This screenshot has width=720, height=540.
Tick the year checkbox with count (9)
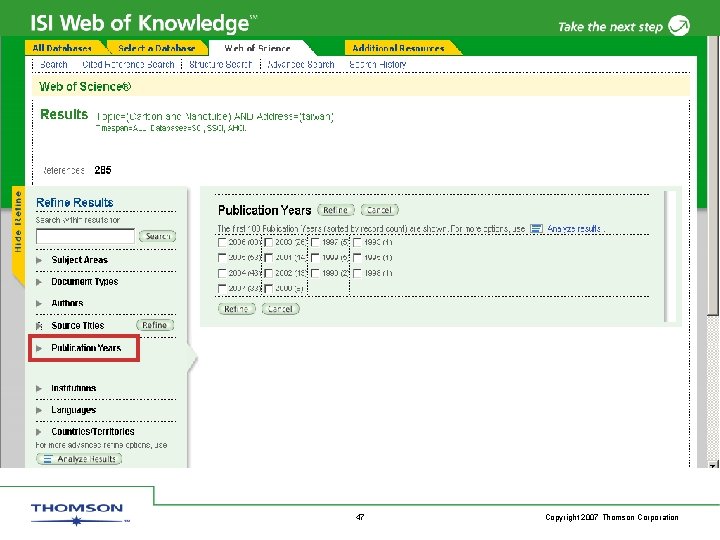coord(269,288)
